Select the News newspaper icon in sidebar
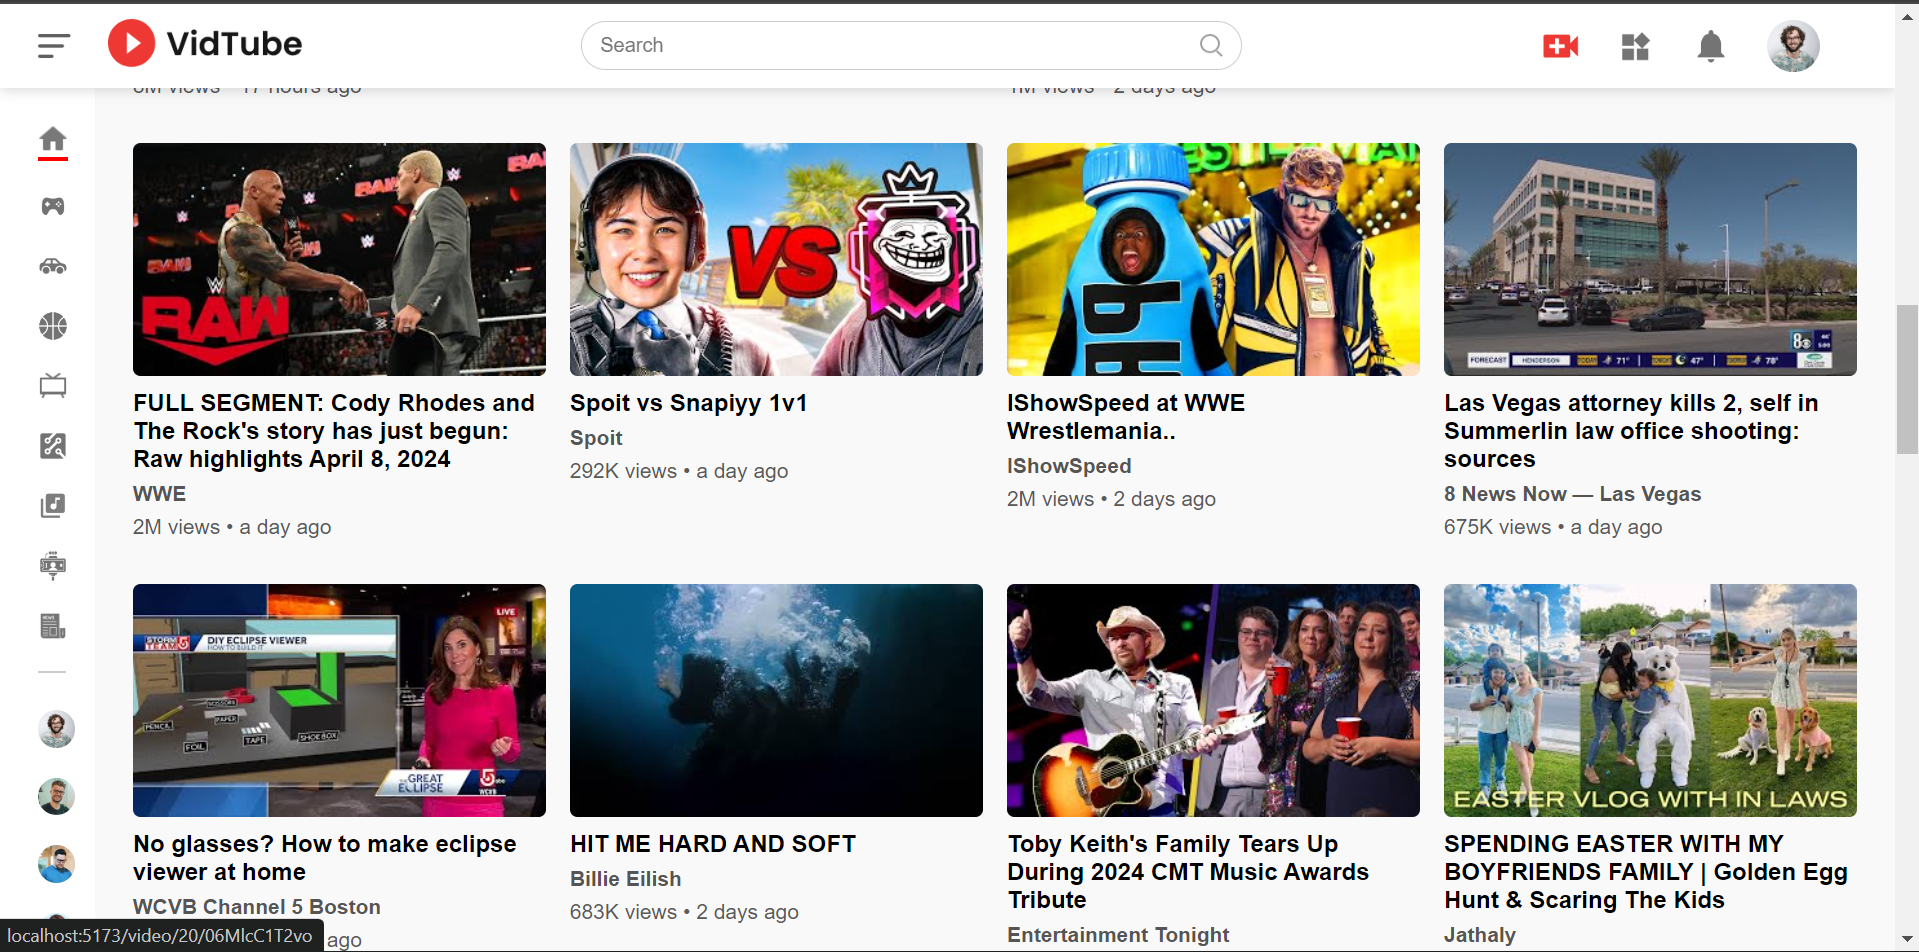This screenshot has height=952, width=1919. click(53, 626)
